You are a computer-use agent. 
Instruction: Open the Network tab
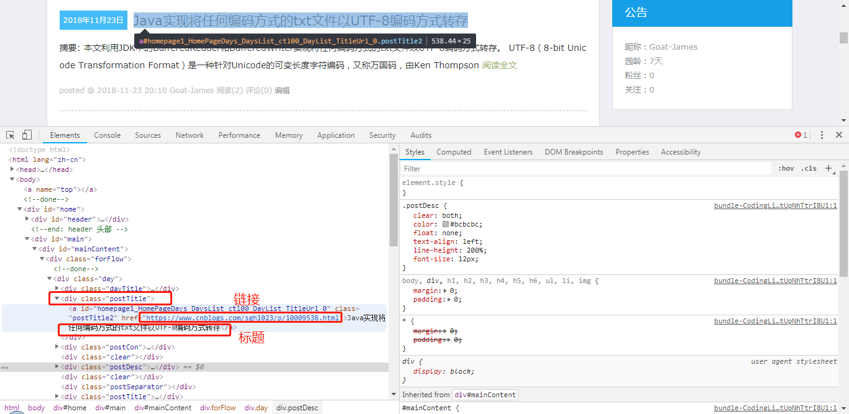point(189,135)
